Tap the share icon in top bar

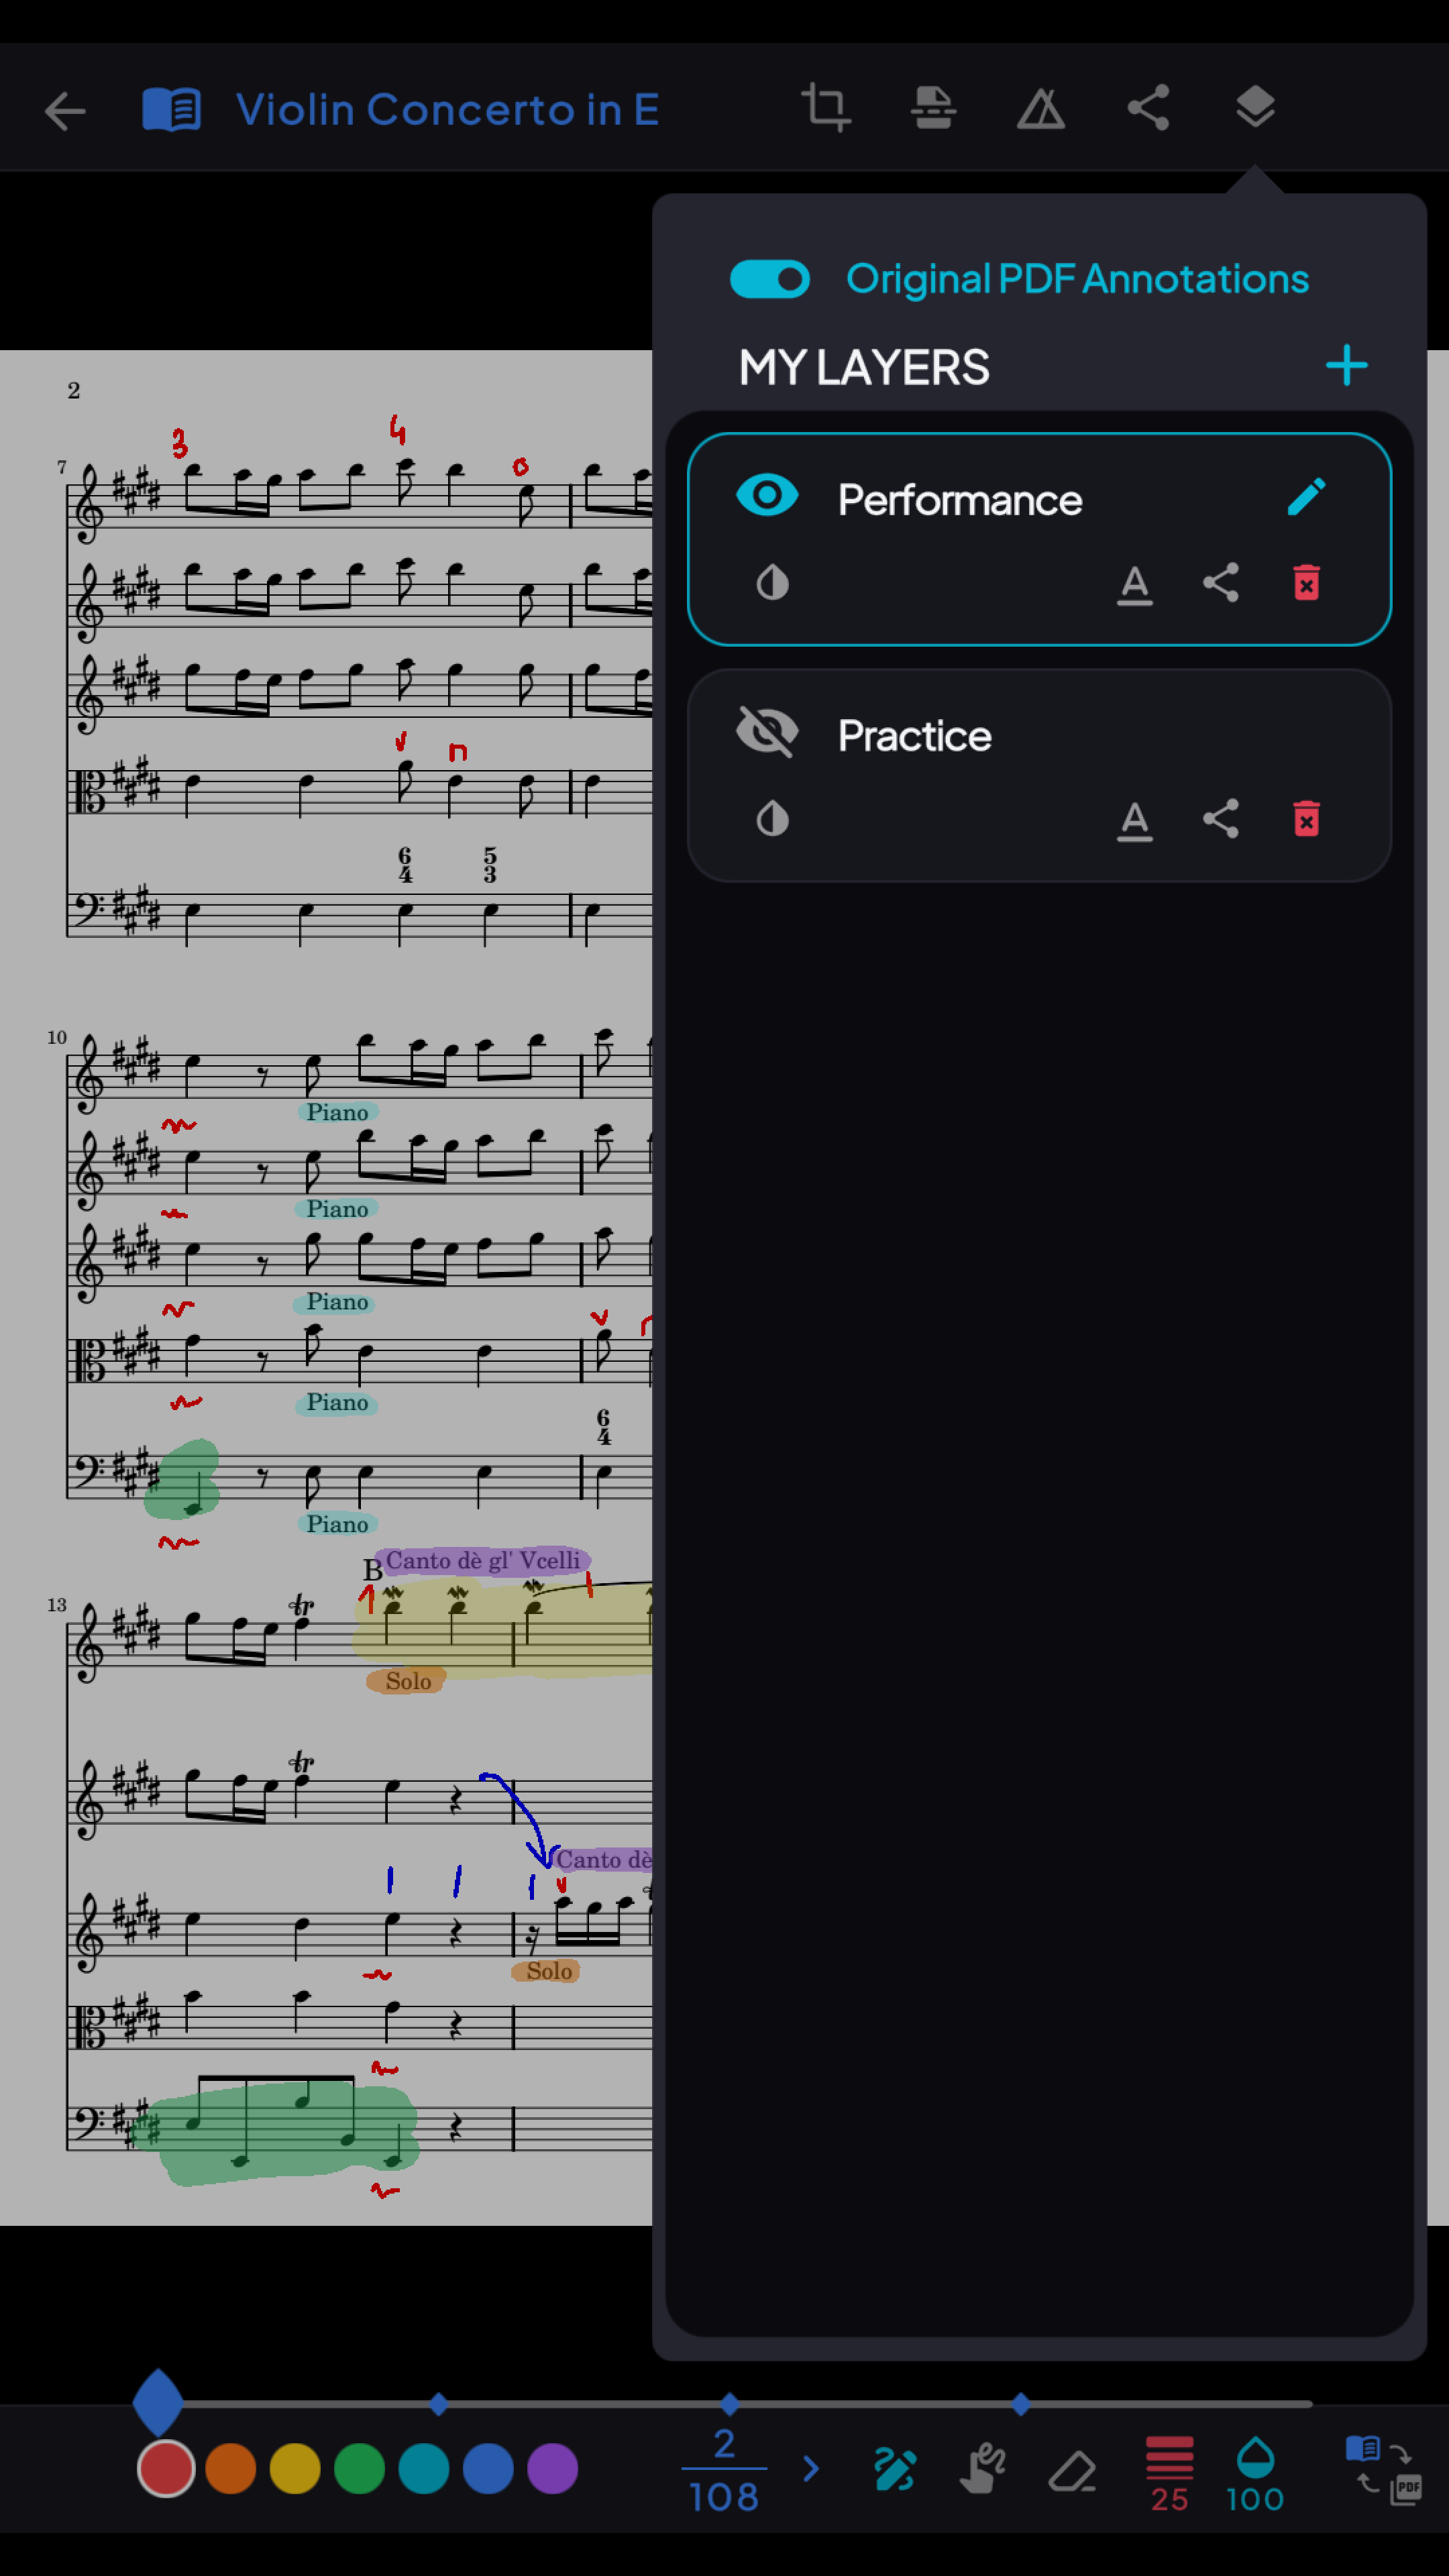(1148, 107)
